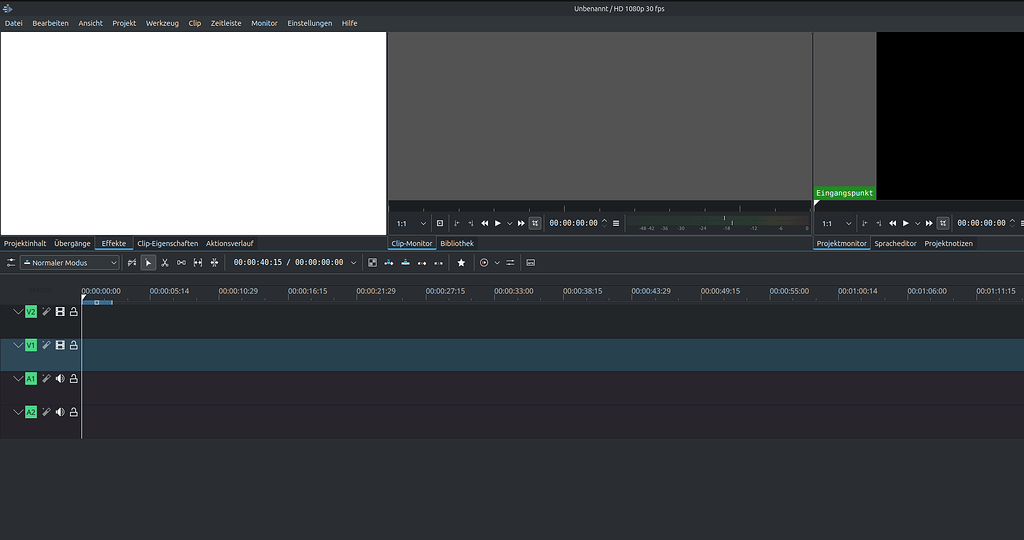Image resolution: width=1024 pixels, height=540 pixels.
Task: Click the 00:00:33:00 mark on timeline ruler
Action: (x=514, y=291)
